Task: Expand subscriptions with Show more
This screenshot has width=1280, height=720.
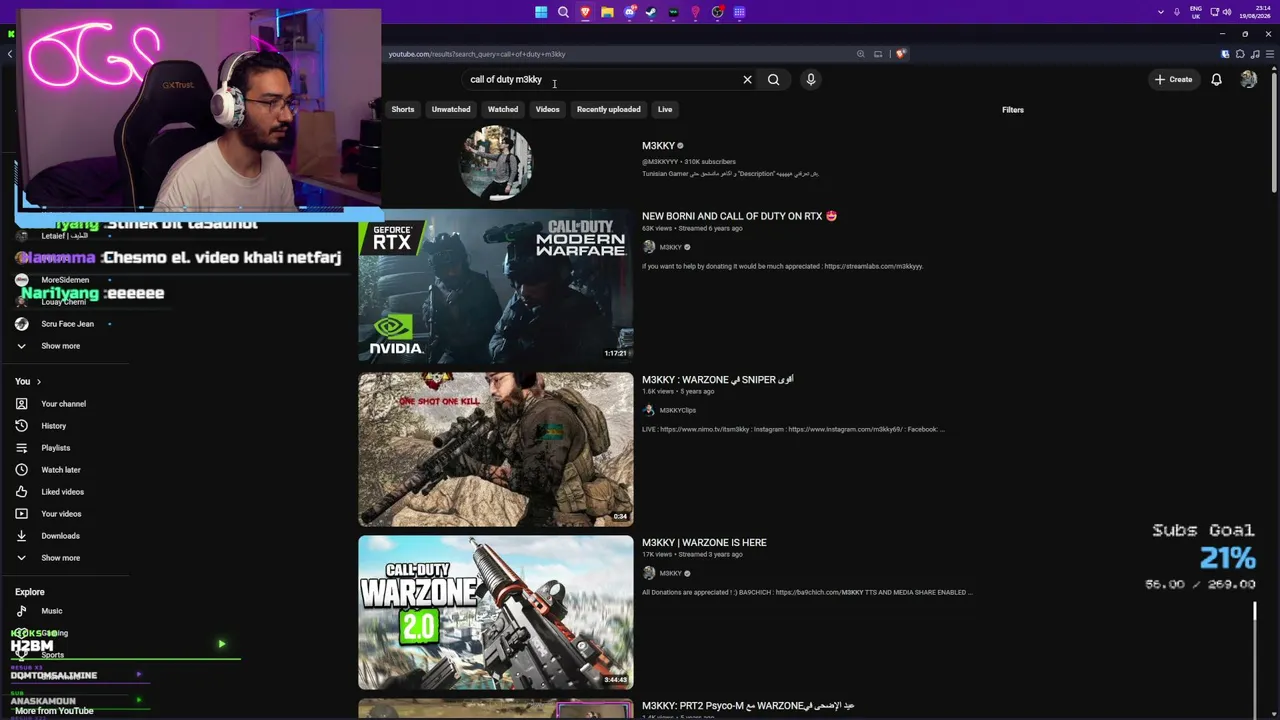Action: click(60, 346)
